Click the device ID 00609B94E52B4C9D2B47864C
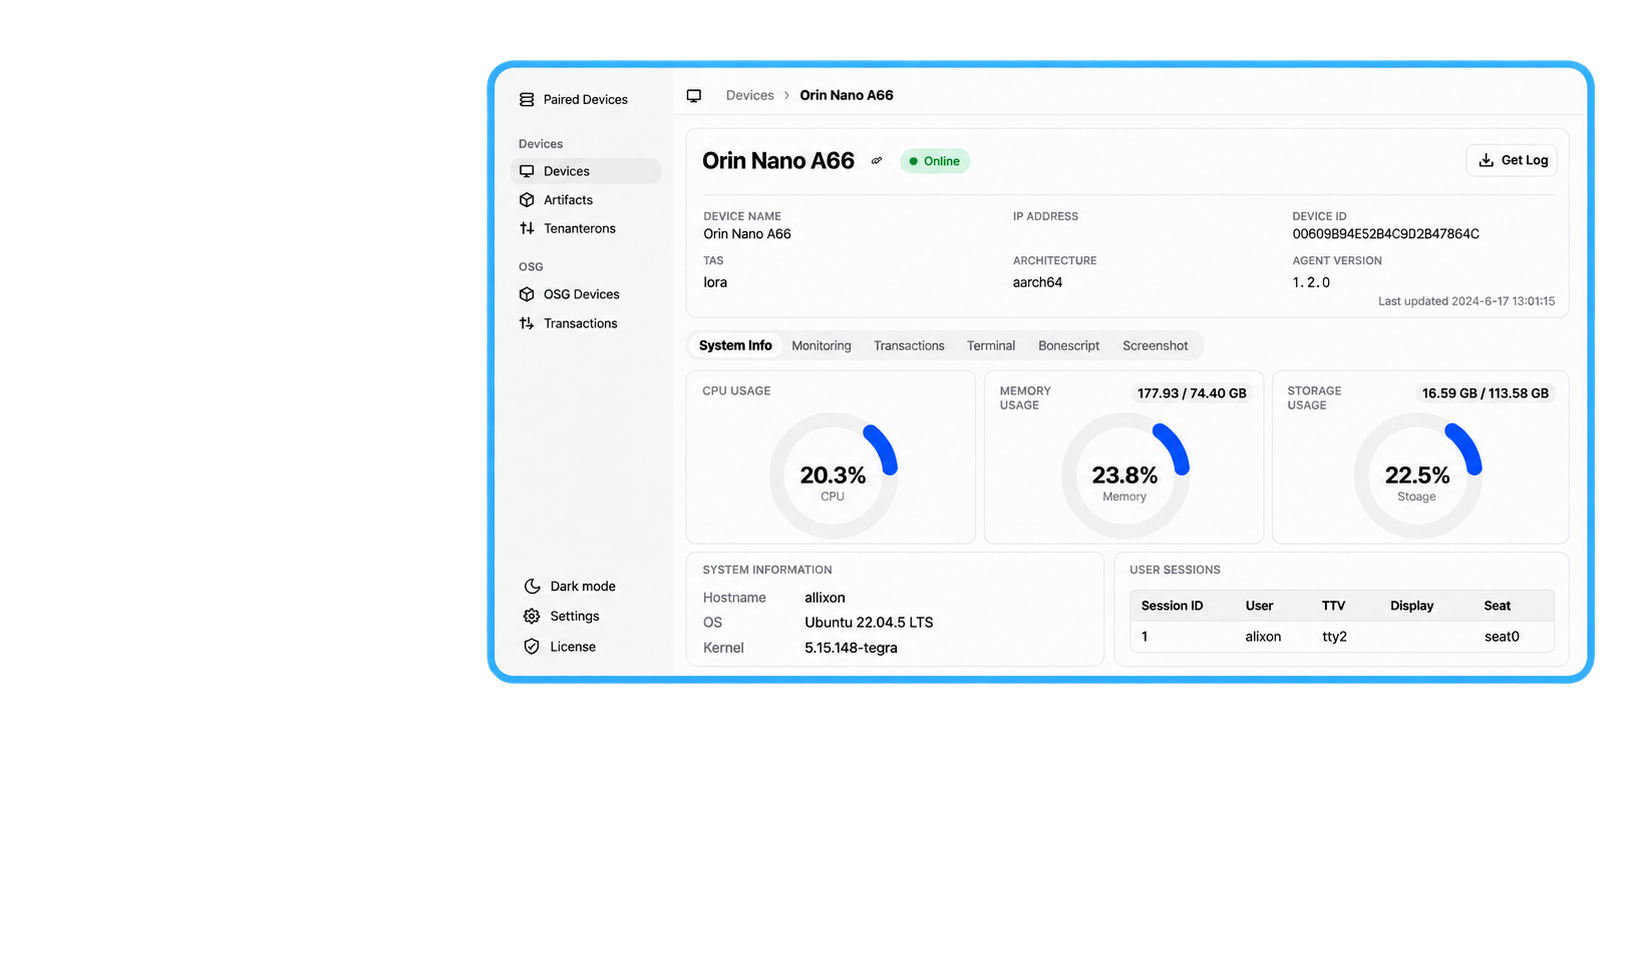Viewport: 1637px width, 961px height. (1385, 235)
